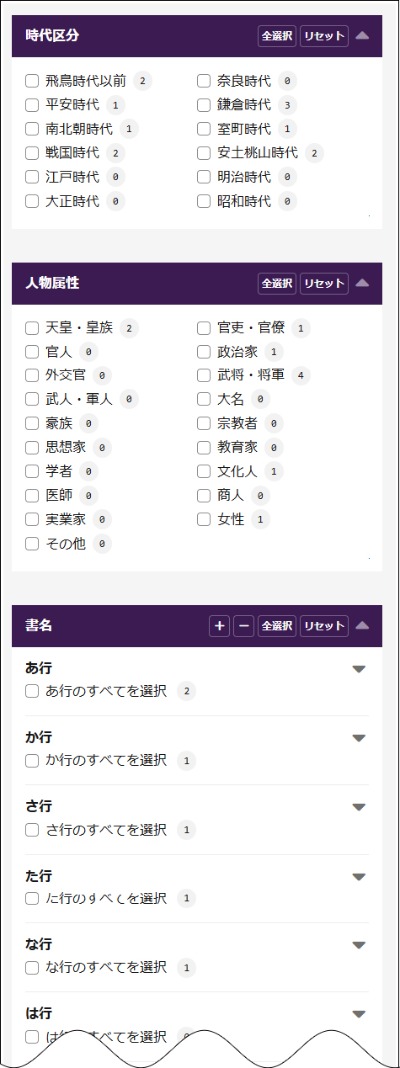The image size is (400, 1068).
Task: Expand the あ行 section arrow
Action: click(359, 670)
